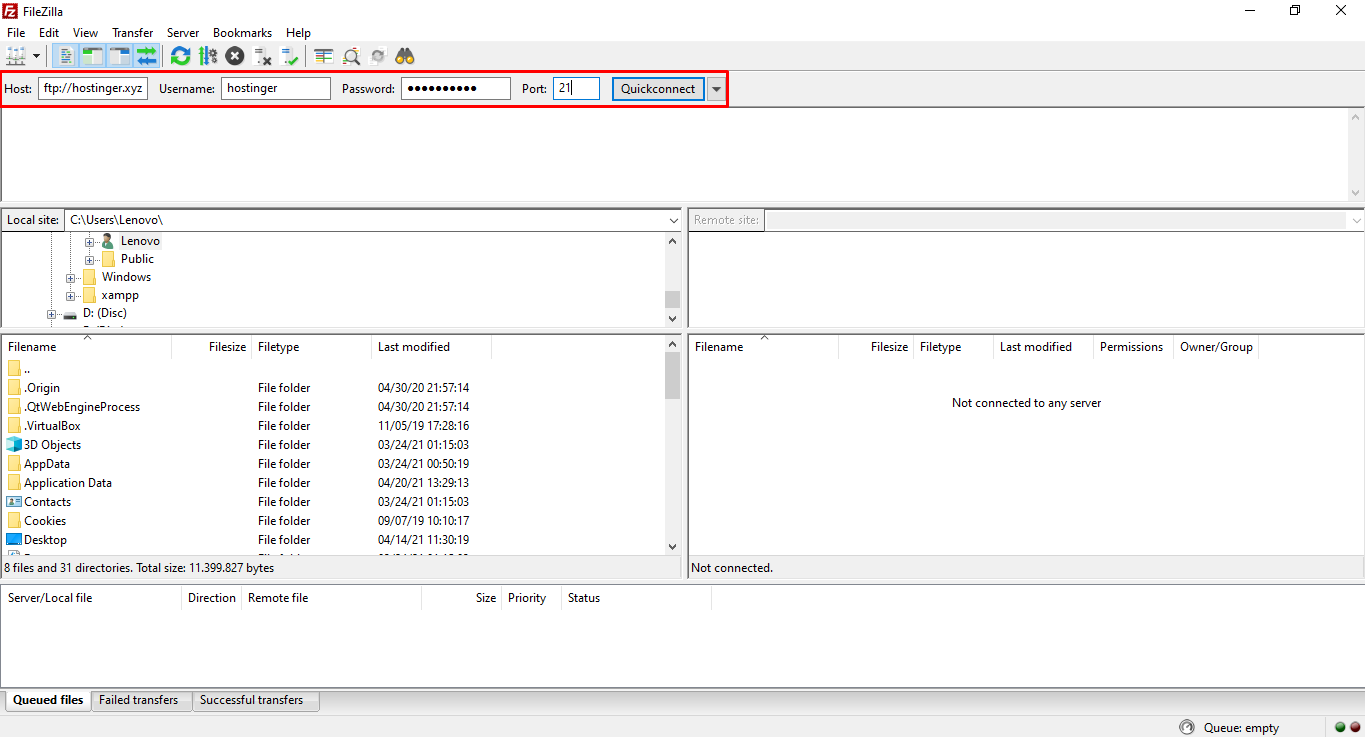Switch to the Failed transfers tab
The height and width of the screenshot is (737, 1365).
click(x=140, y=700)
